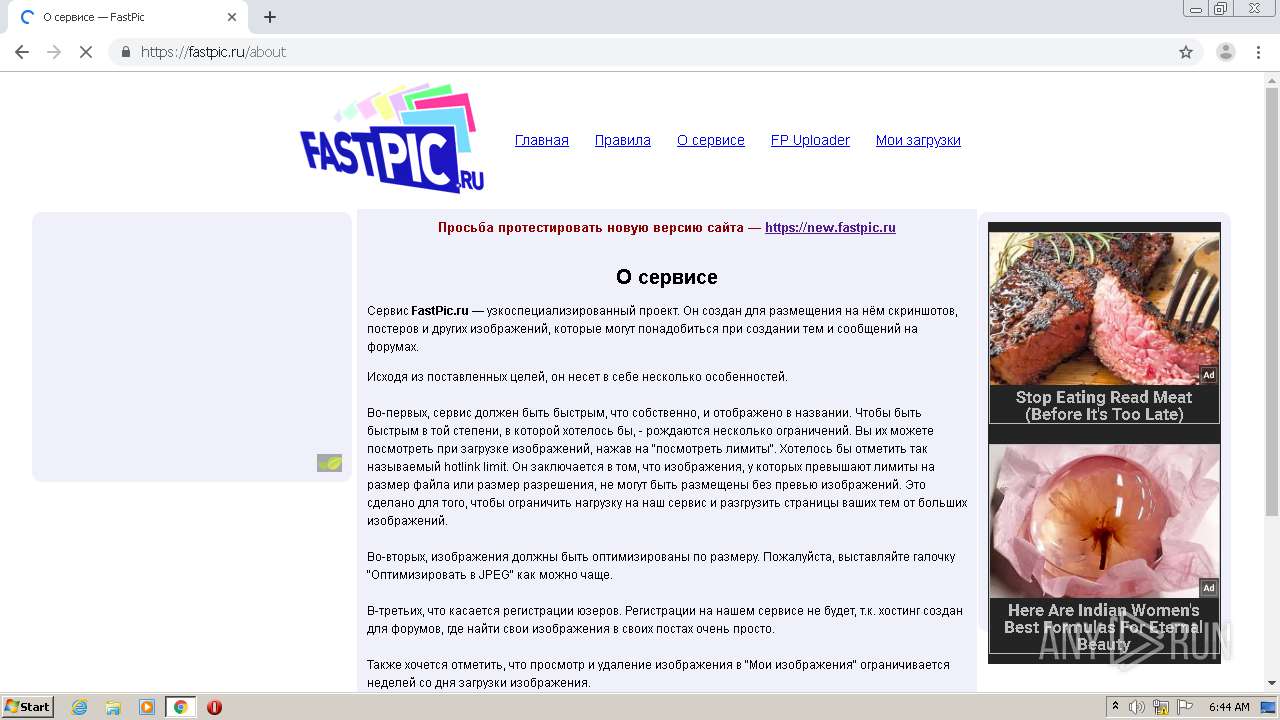
Task: Launch Internet Explorer from taskbar
Action: (79, 707)
